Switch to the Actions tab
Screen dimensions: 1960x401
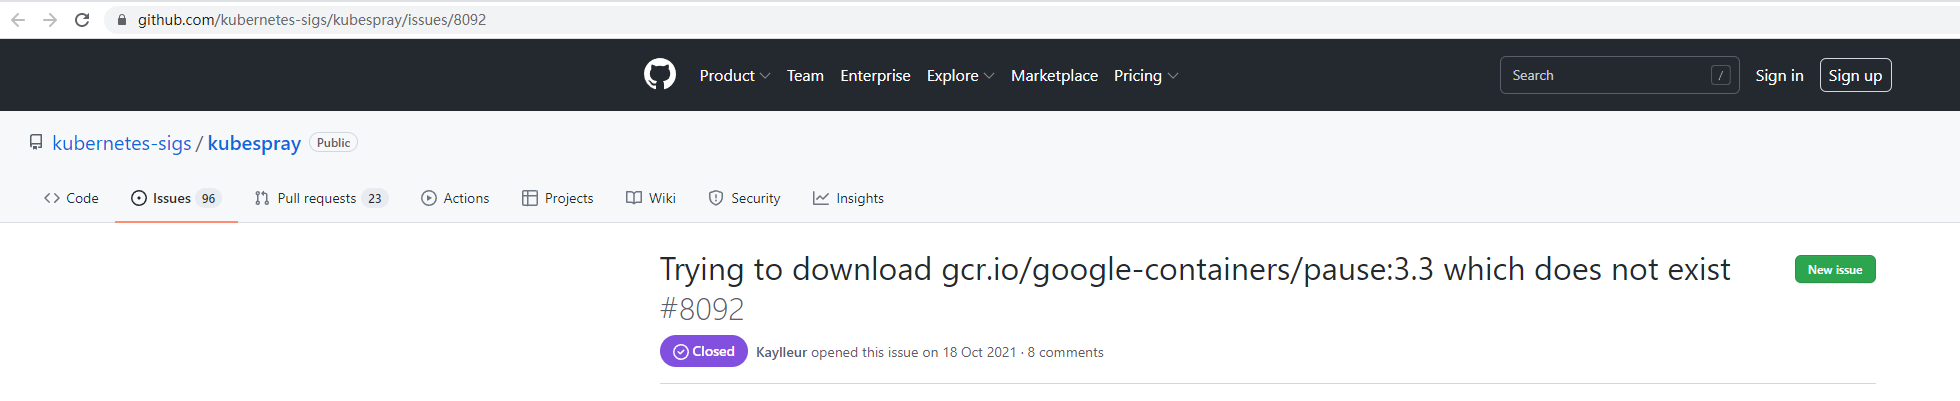(x=455, y=198)
